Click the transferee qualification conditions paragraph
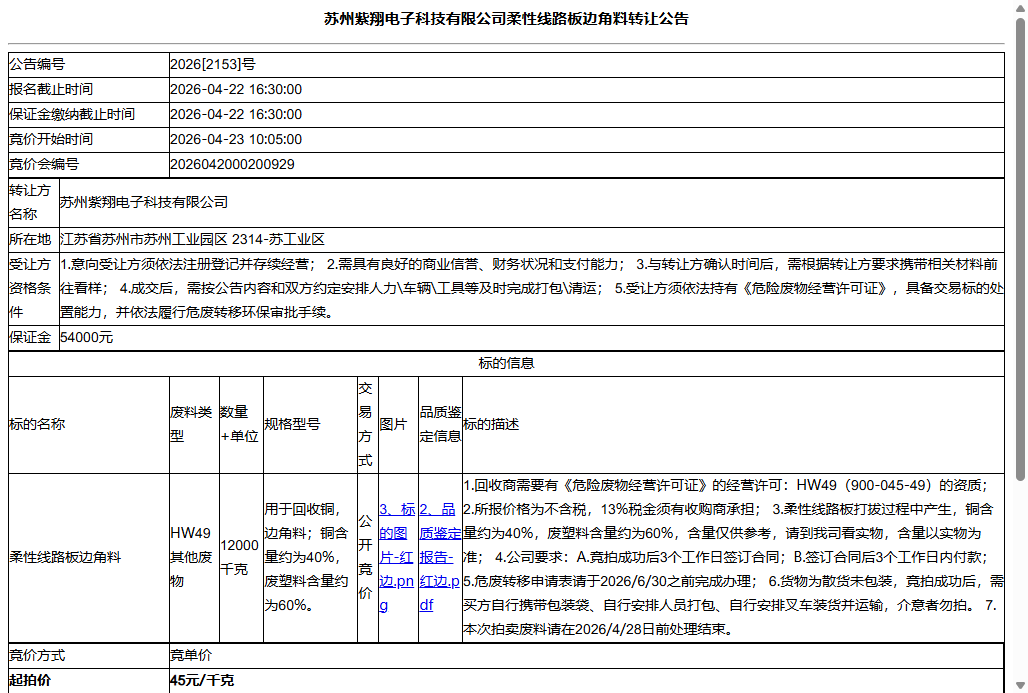 click(532, 288)
